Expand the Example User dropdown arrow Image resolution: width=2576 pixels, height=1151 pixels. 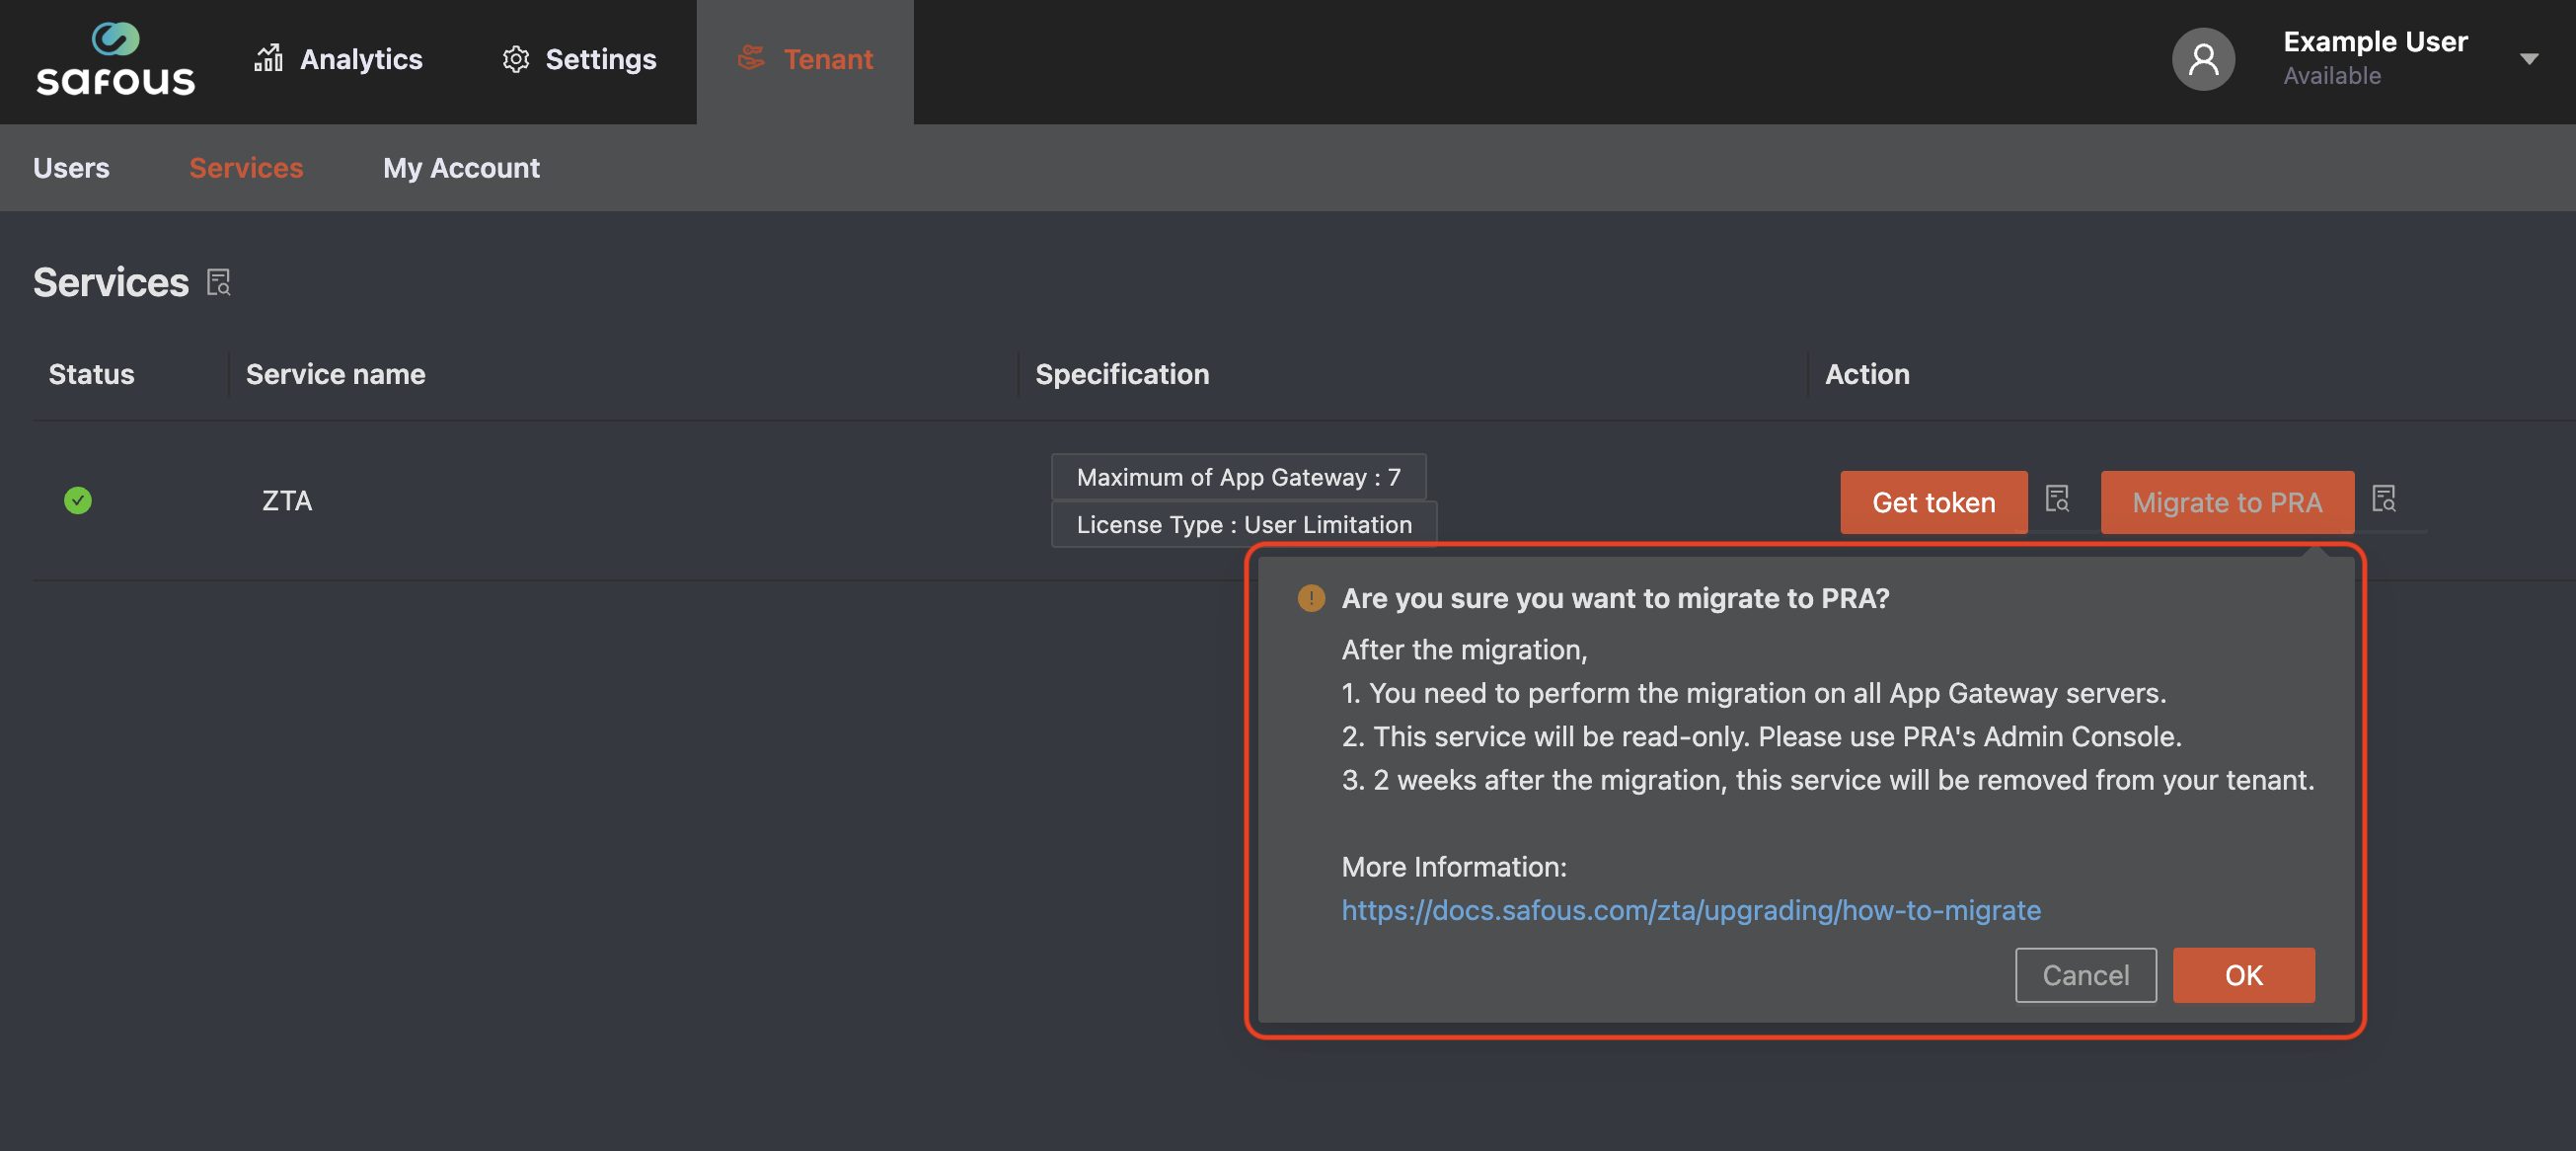coord(2529,59)
